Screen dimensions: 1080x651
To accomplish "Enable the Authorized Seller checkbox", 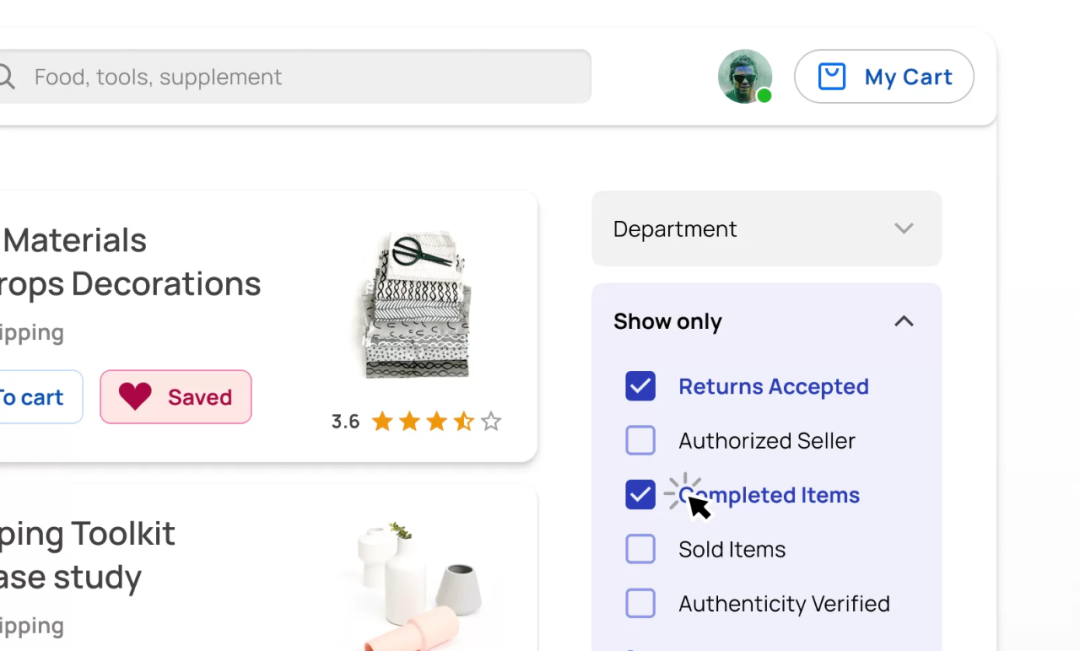I will (x=640, y=441).
